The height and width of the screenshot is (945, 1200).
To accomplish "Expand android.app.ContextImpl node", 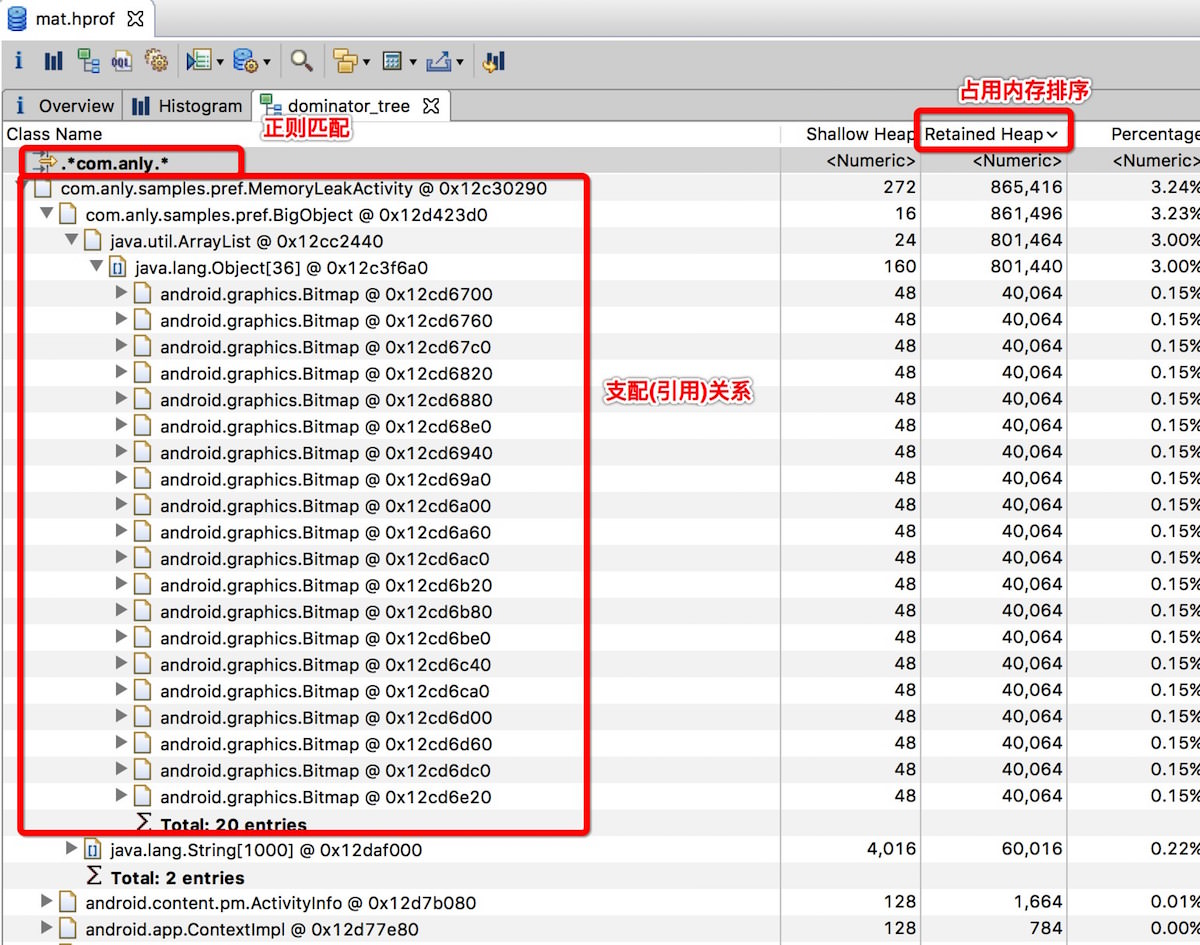I will click(47, 928).
